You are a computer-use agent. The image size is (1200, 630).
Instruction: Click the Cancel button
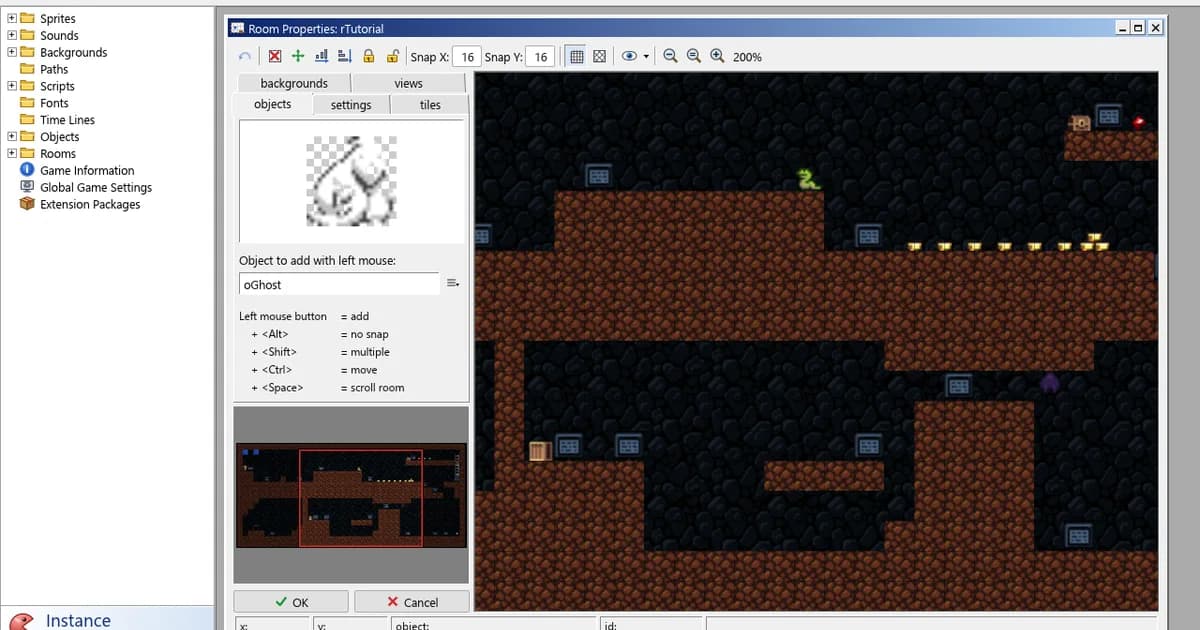click(411, 602)
